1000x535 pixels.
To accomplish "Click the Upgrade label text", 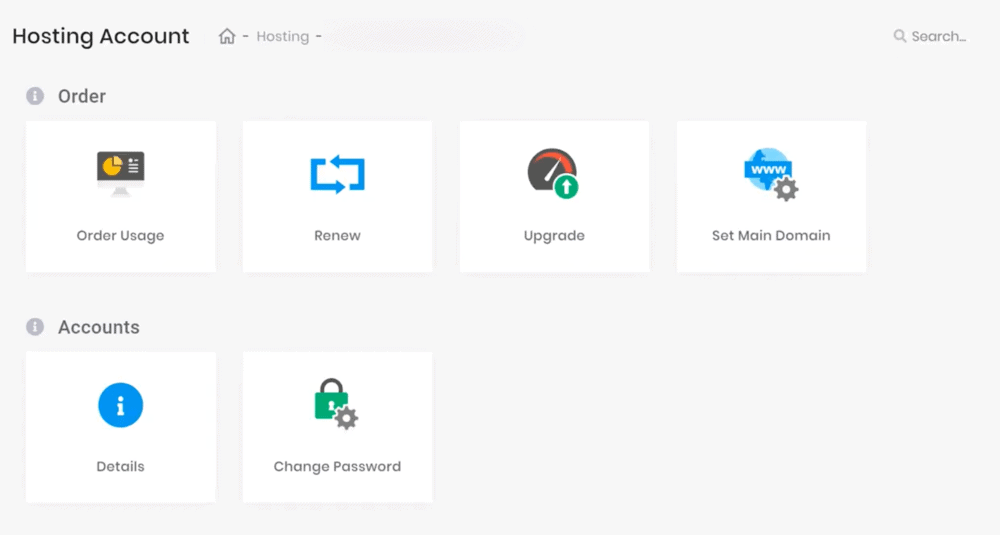I will [x=554, y=235].
